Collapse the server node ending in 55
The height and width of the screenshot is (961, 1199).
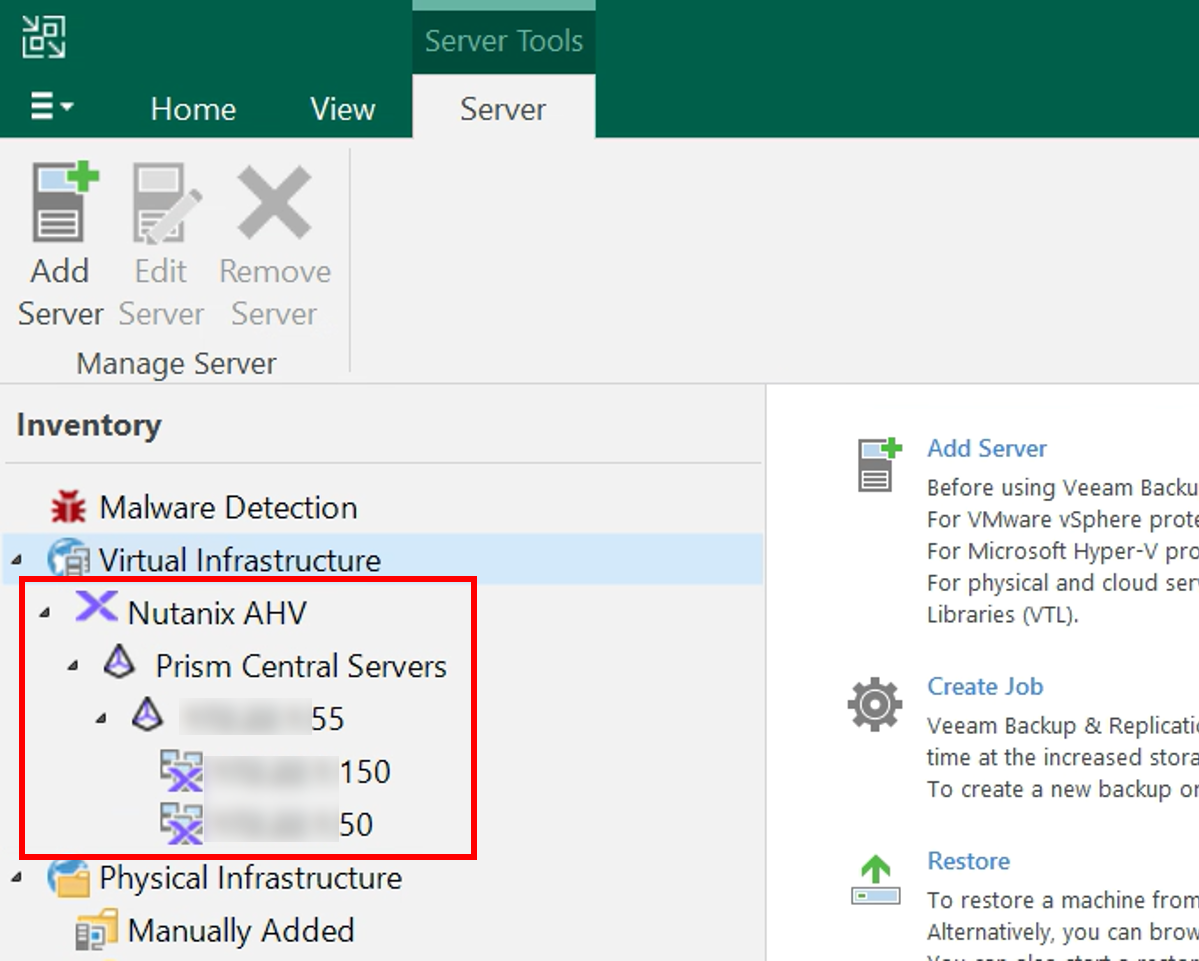(x=102, y=719)
